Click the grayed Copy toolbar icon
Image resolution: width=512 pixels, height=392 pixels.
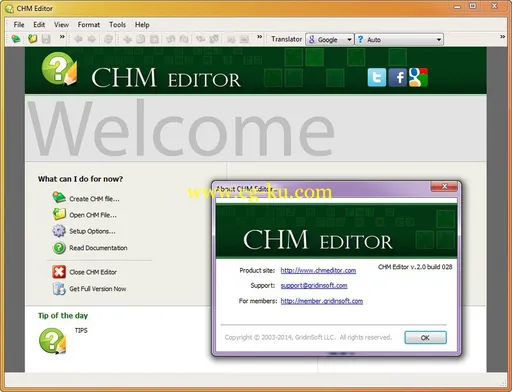(x=140, y=39)
